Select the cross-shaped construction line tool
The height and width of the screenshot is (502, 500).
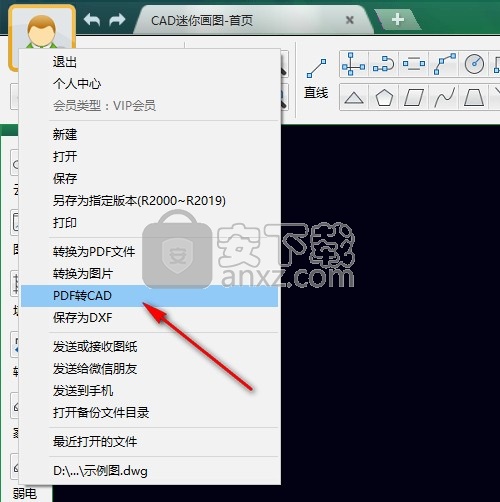pyautogui.click(x=353, y=64)
